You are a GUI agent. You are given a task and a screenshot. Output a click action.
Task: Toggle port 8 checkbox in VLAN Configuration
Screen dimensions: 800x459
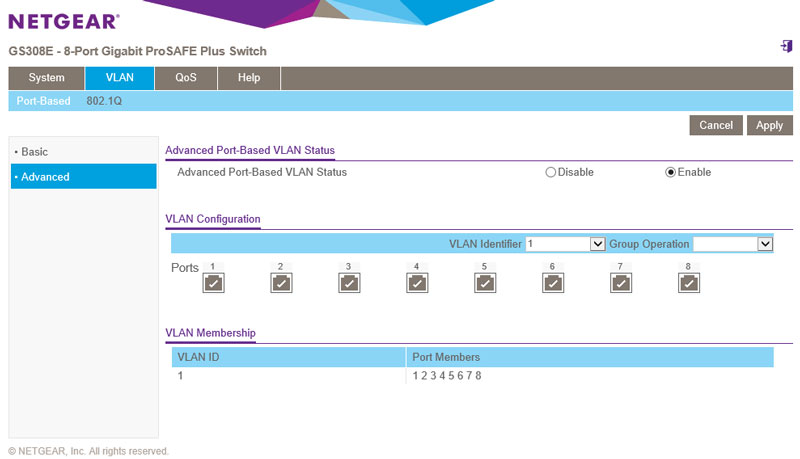[689, 283]
